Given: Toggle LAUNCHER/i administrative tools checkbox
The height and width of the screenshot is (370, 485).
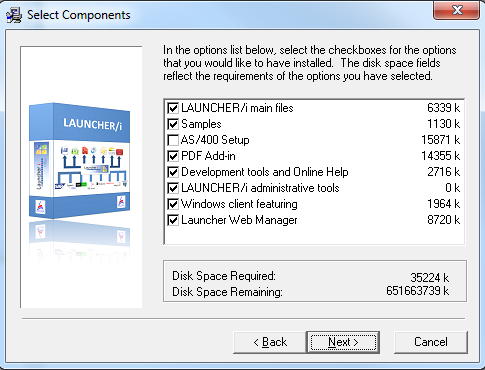Looking at the screenshot, I should tap(173, 188).
